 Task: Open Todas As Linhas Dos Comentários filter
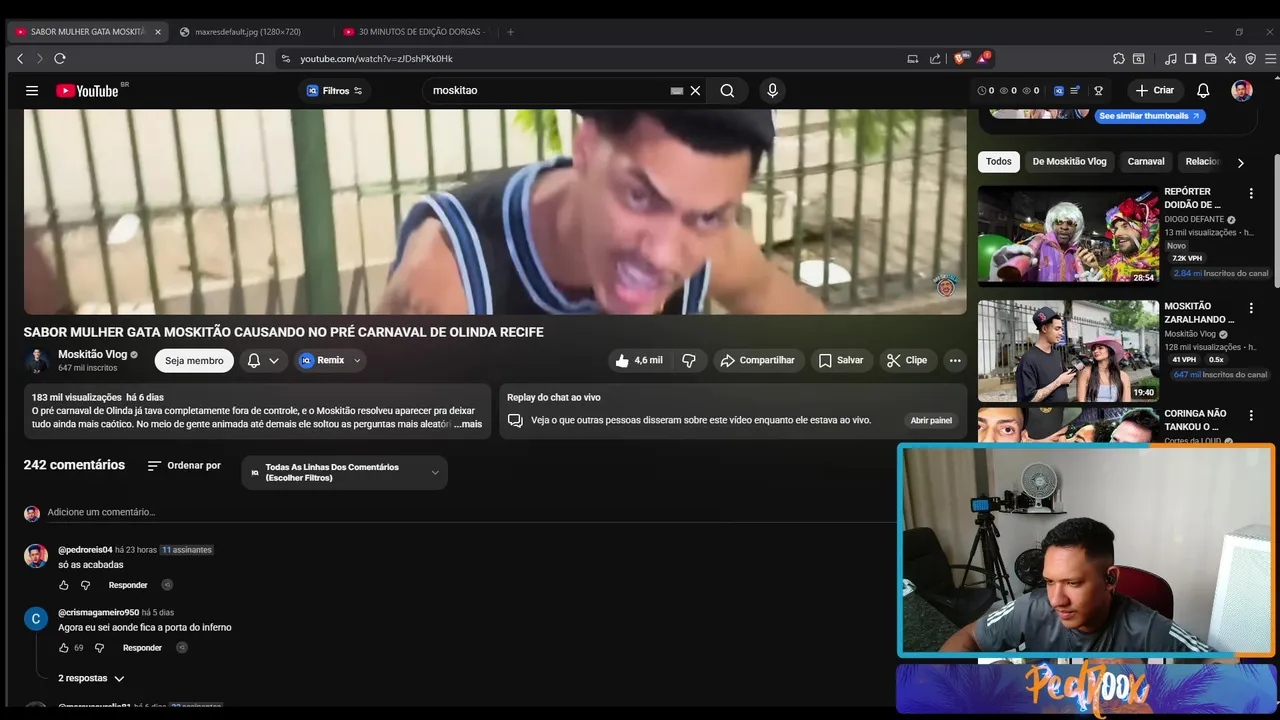point(344,472)
